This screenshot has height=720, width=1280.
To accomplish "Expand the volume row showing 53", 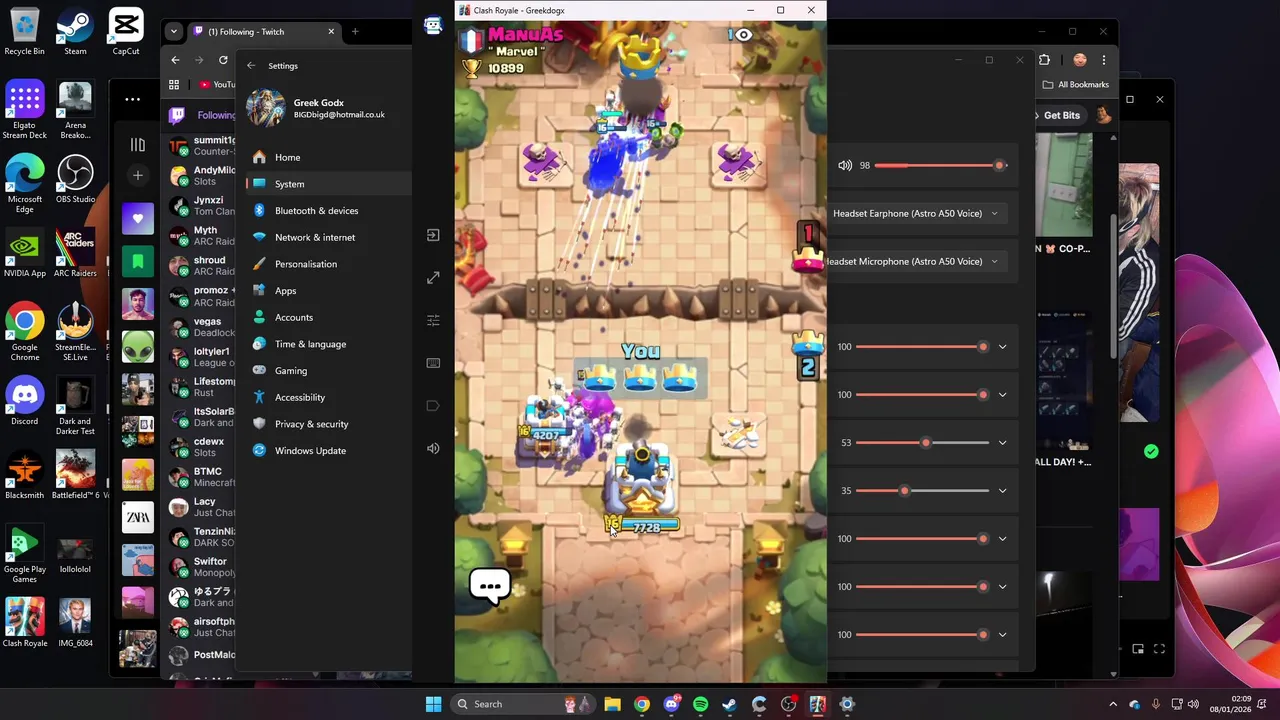I will pyautogui.click(x=1002, y=442).
